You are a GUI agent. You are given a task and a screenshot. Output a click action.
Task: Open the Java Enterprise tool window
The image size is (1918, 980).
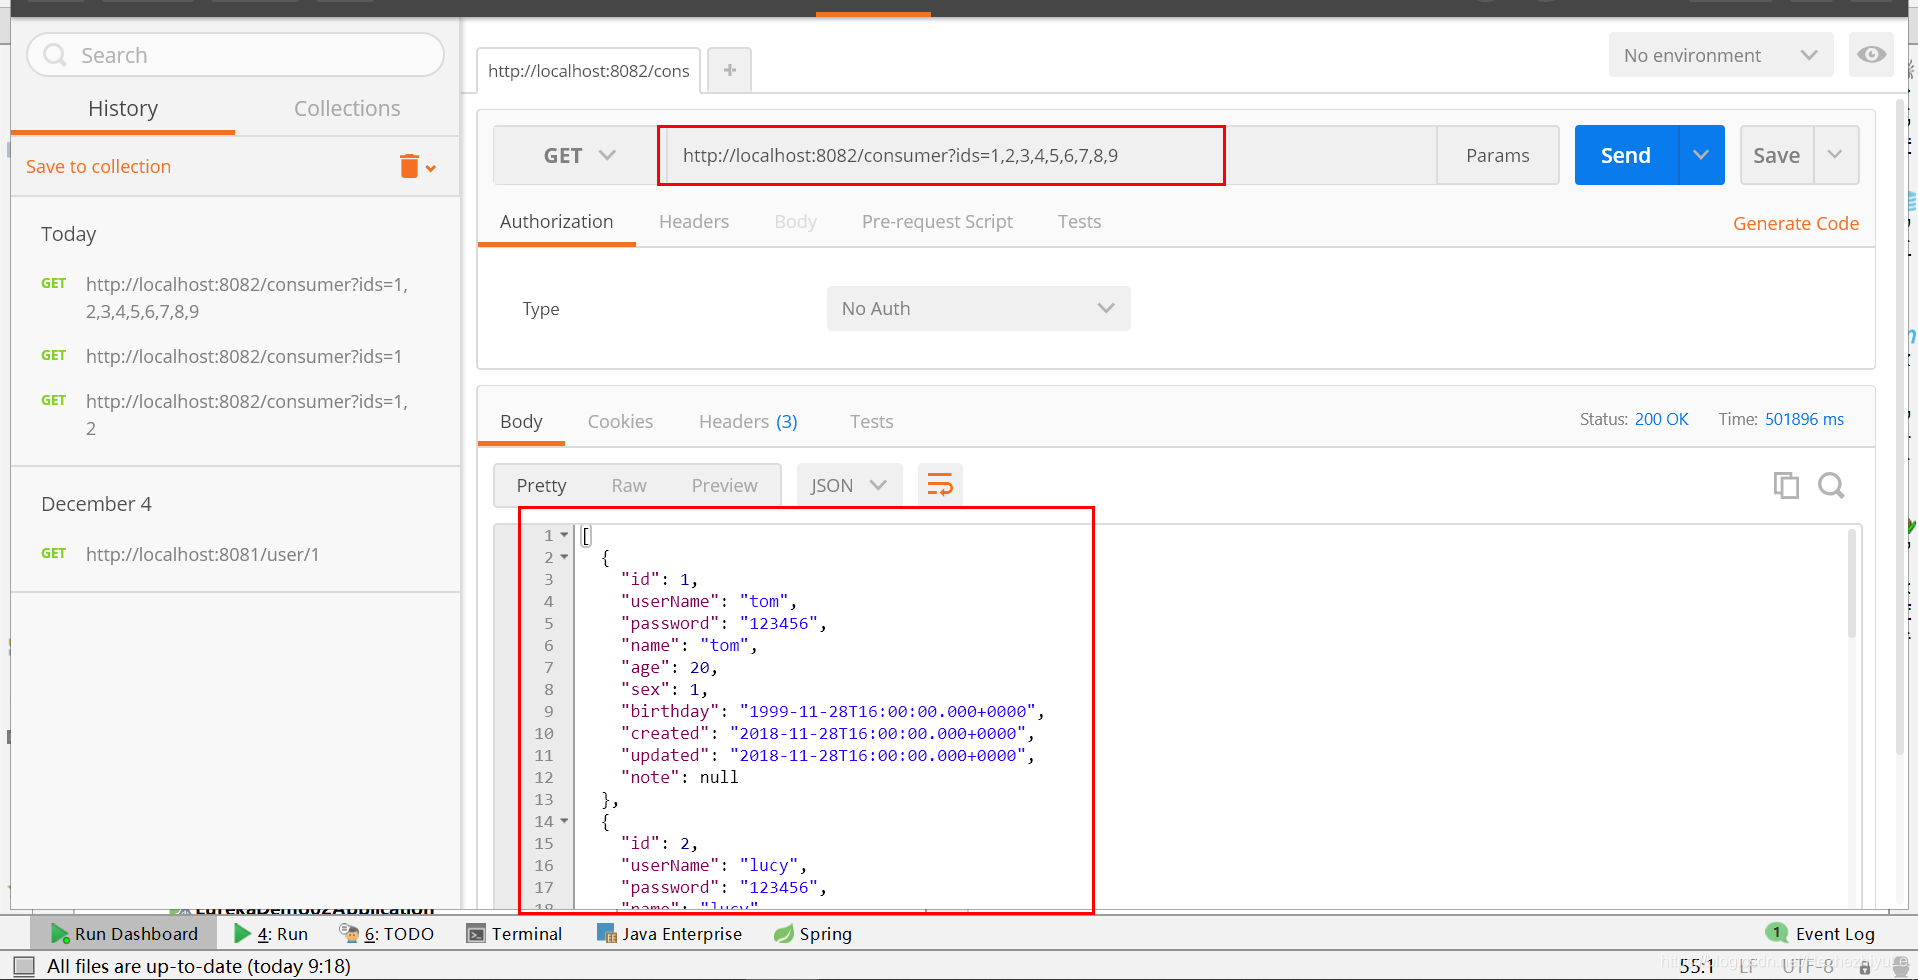670,934
